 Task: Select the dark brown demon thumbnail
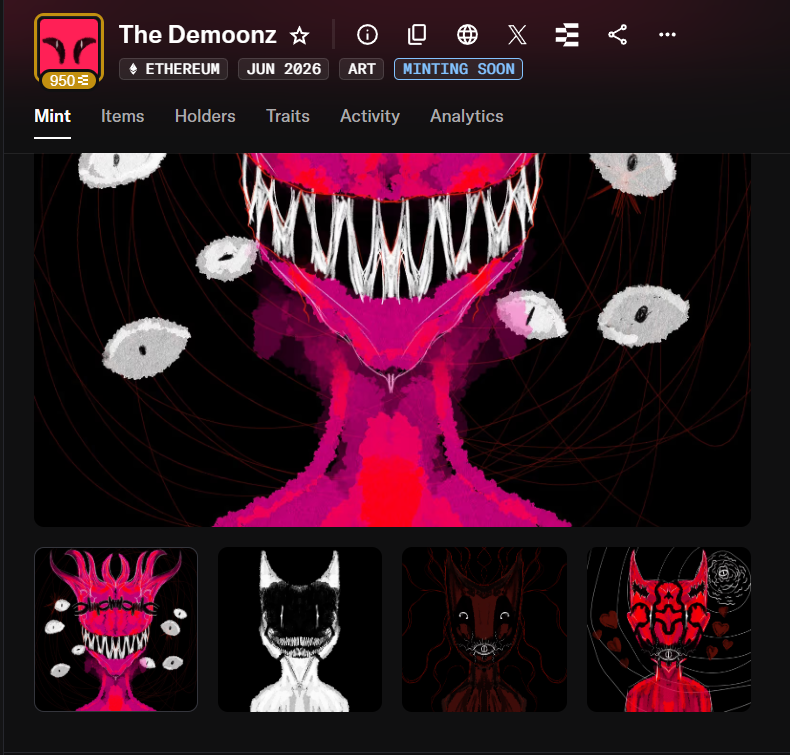click(x=484, y=630)
